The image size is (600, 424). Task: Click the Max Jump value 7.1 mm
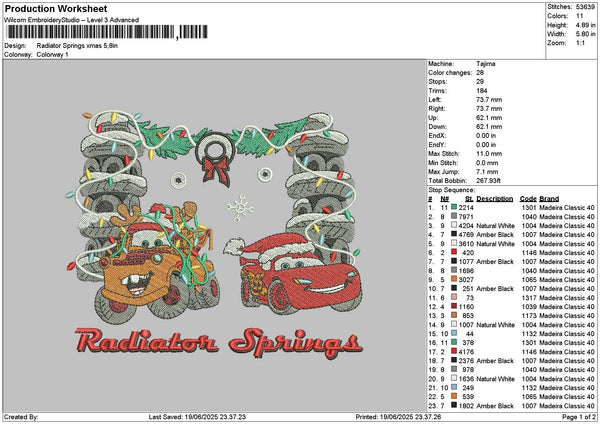[x=487, y=172]
